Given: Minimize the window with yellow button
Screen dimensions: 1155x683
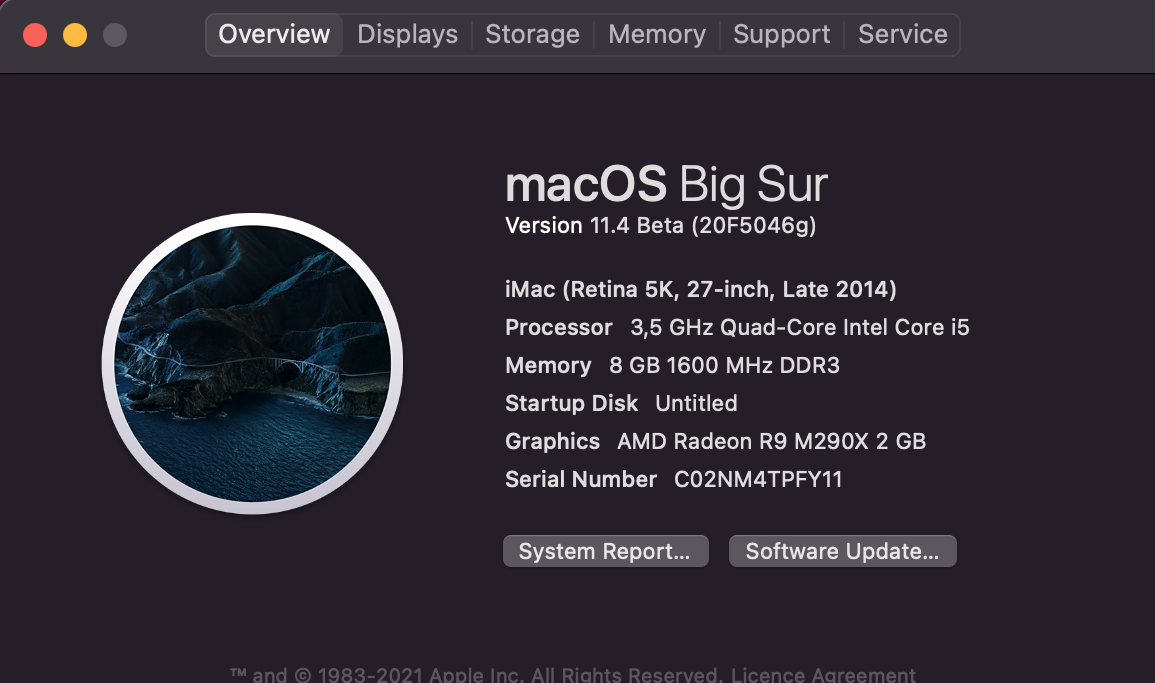Looking at the screenshot, I should coord(74,35).
